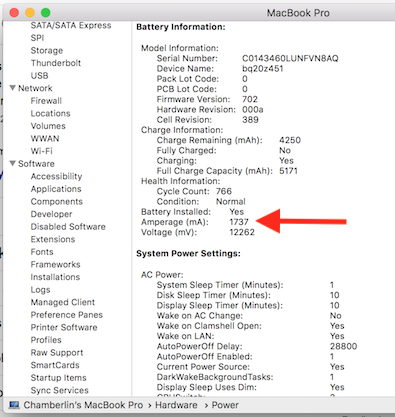The image size is (395, 417).
Task: Click the MacBook Pro window title
Action: coord(298,13)
